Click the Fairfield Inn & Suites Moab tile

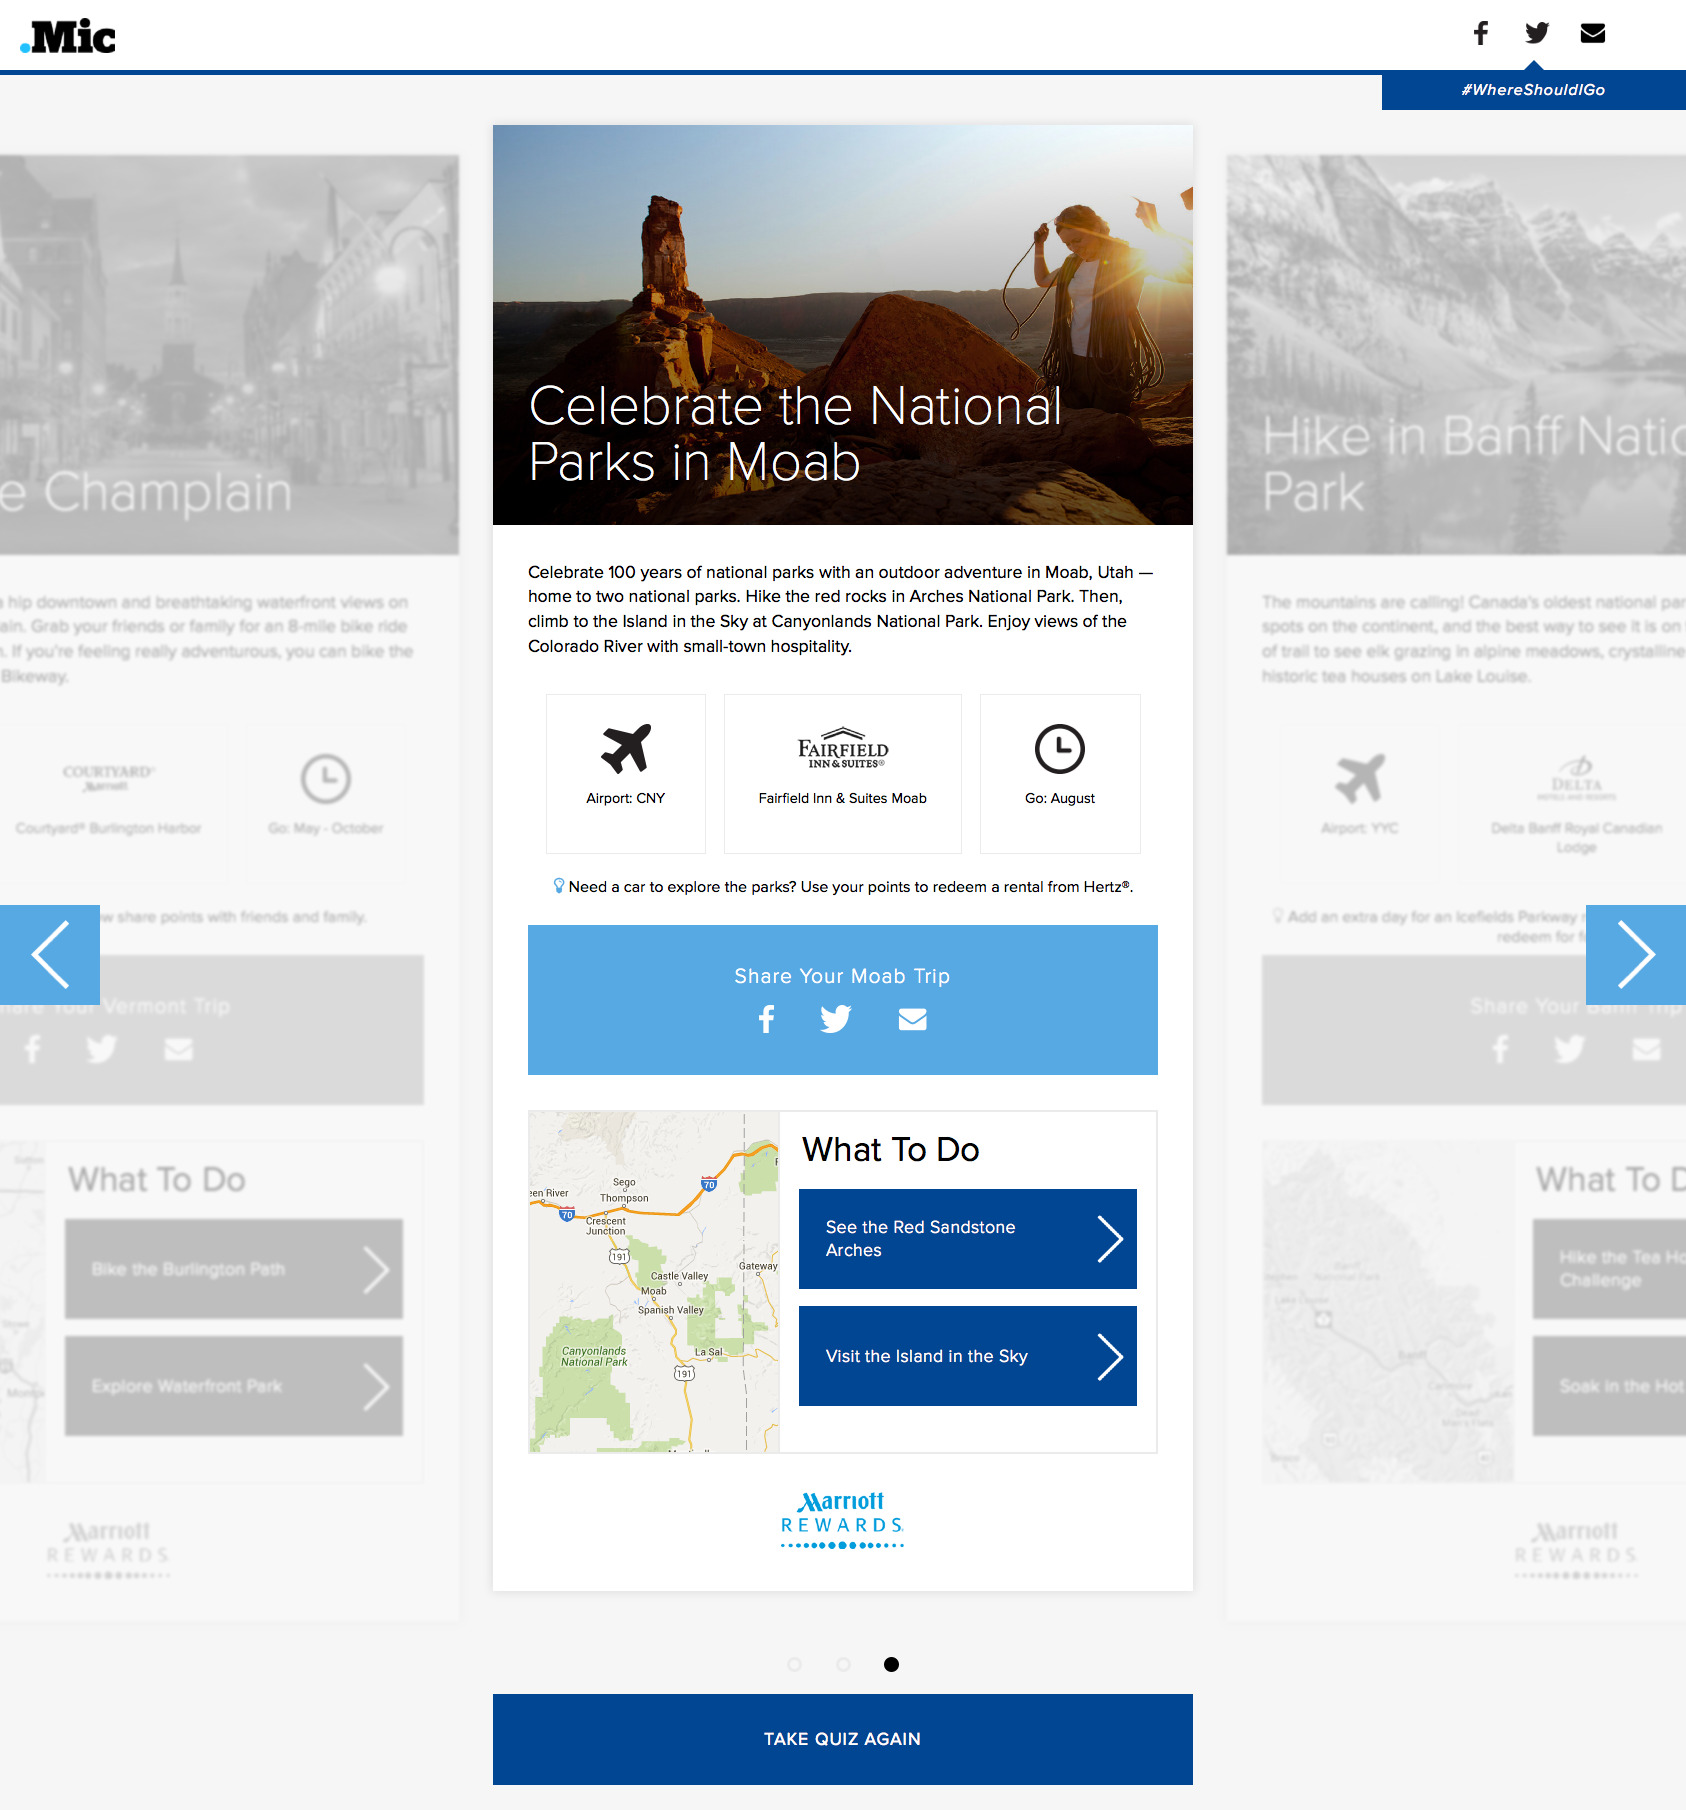[x=842, y=773]
